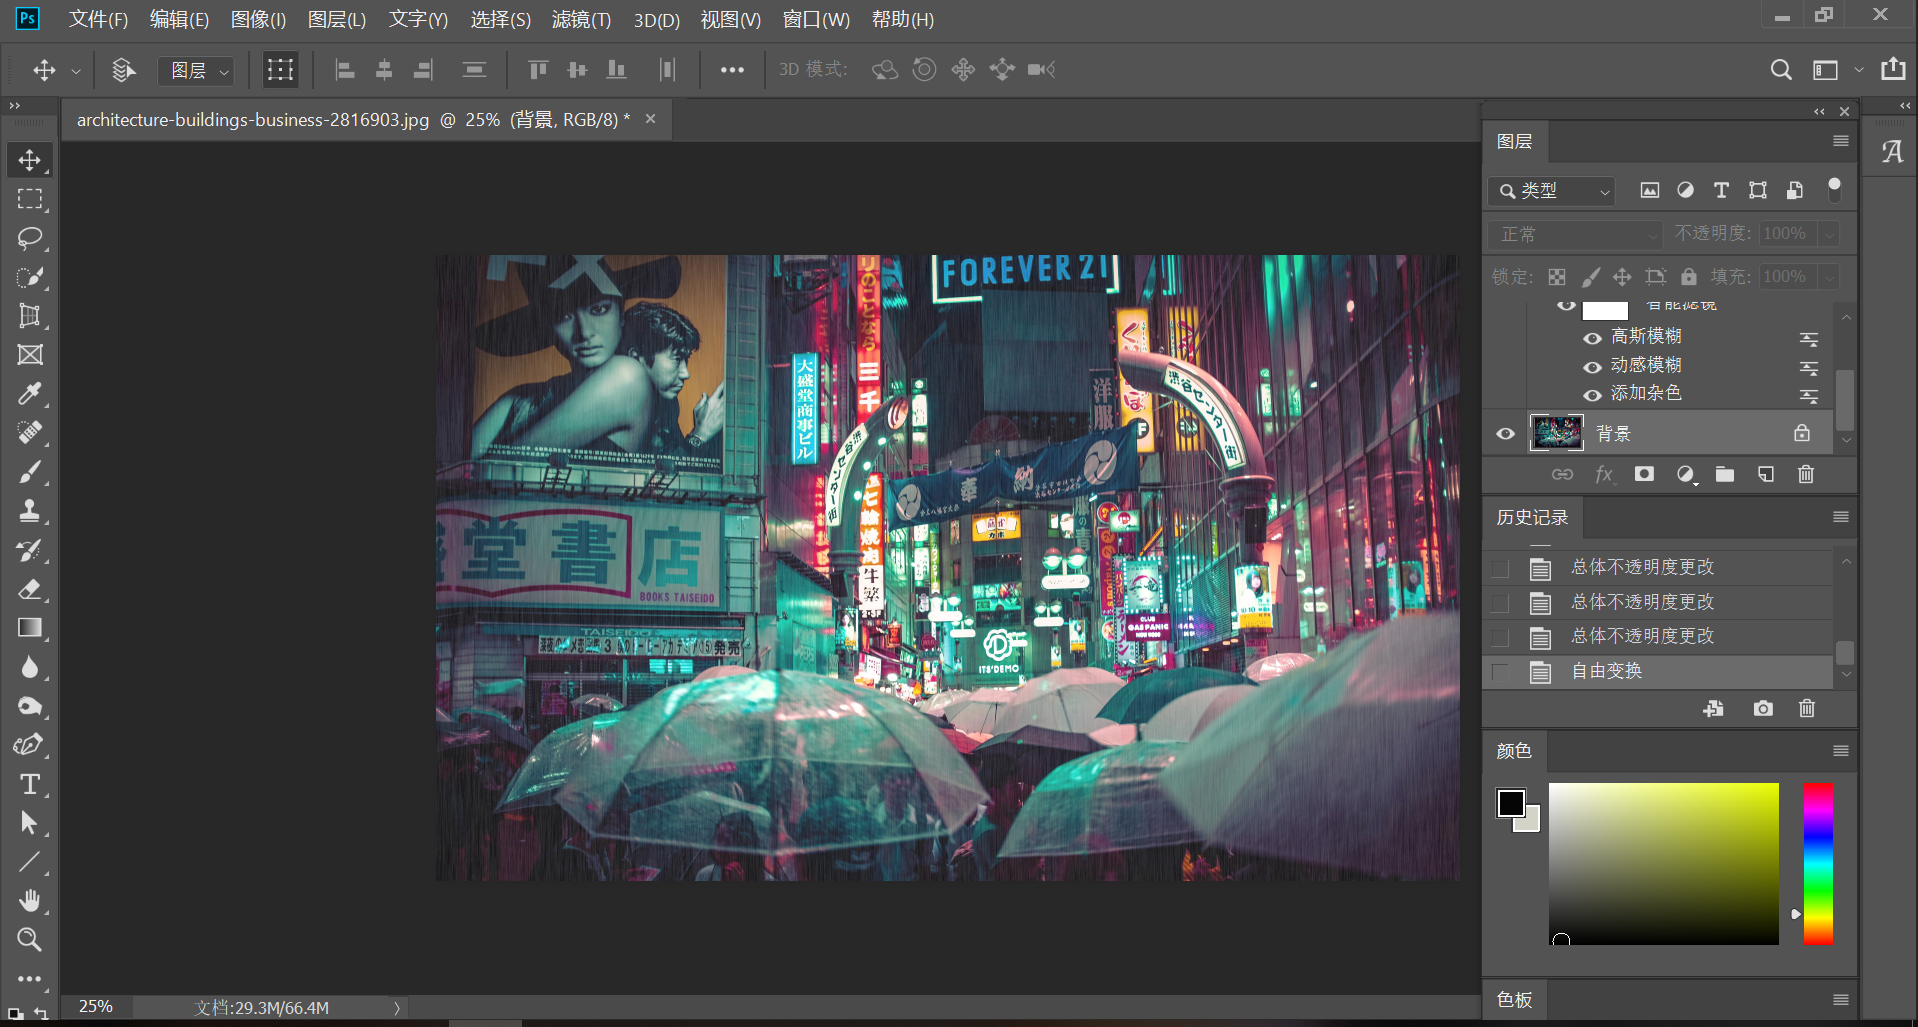Image resolution: width=1918 pixels, height=1027 pixels.
Task: Select the Crop tool
Action: point(30,316)
